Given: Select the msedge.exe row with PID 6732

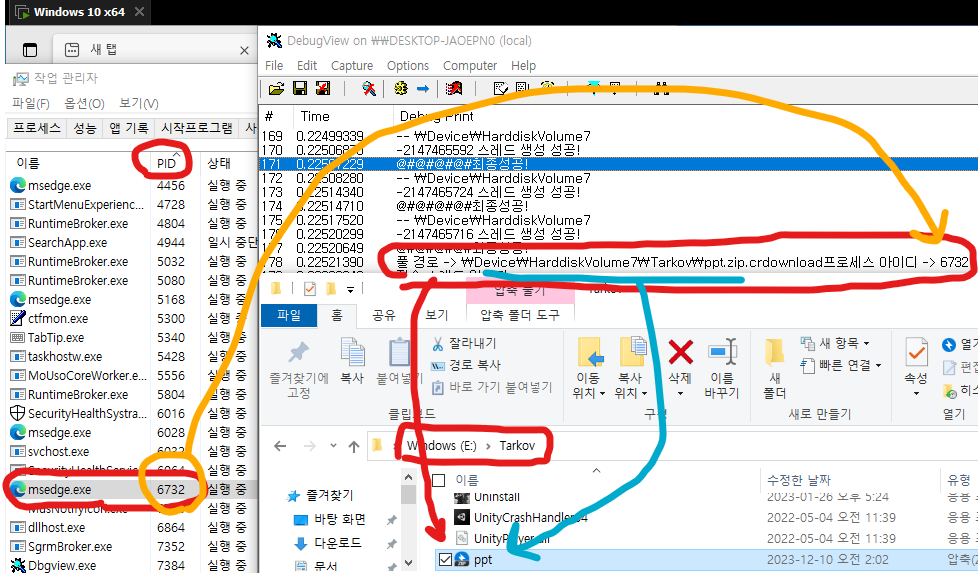Looking at the screenshot, I should pyautogui.click(x=129, y=489).
